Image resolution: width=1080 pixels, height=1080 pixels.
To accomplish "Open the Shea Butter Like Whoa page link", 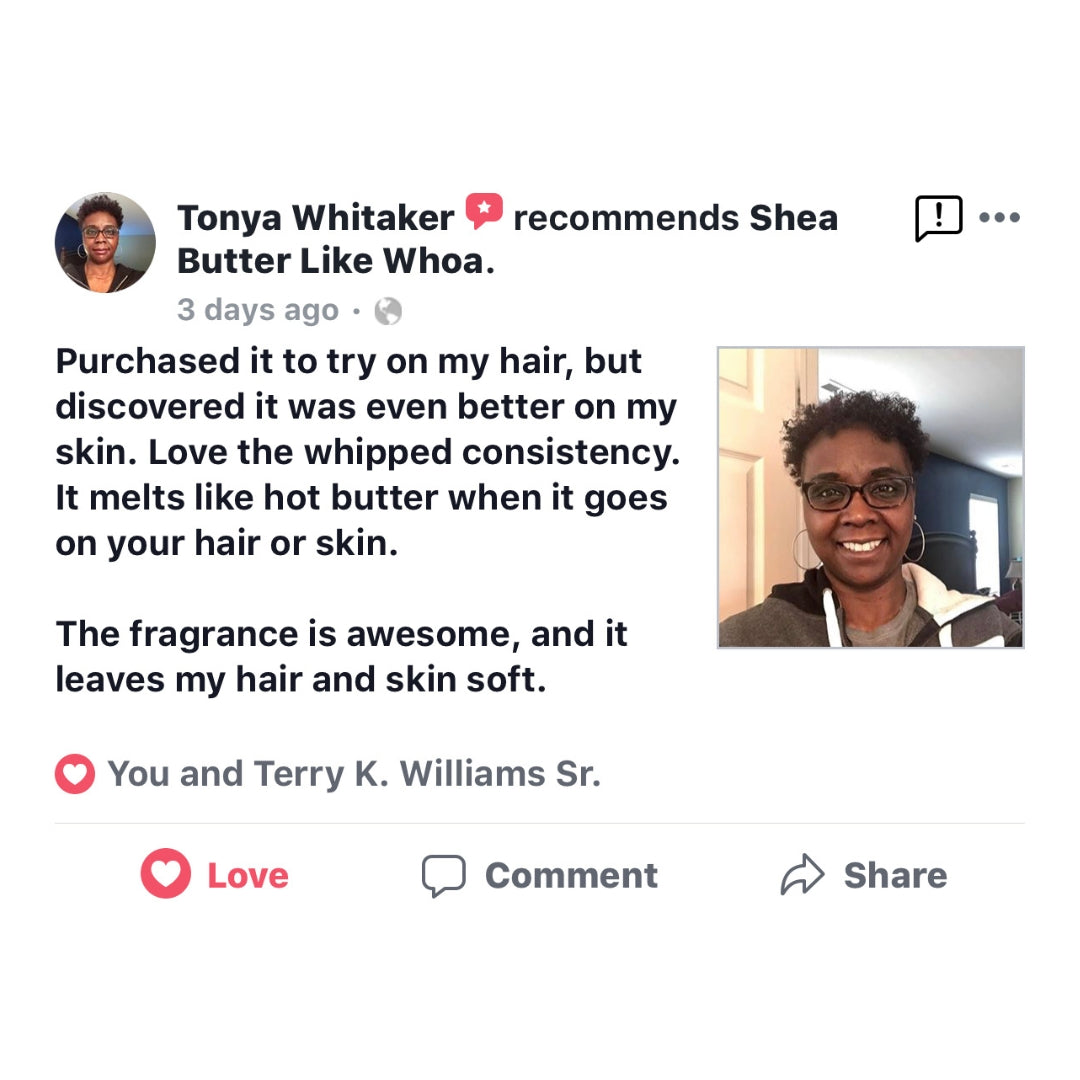I will 508,239.
